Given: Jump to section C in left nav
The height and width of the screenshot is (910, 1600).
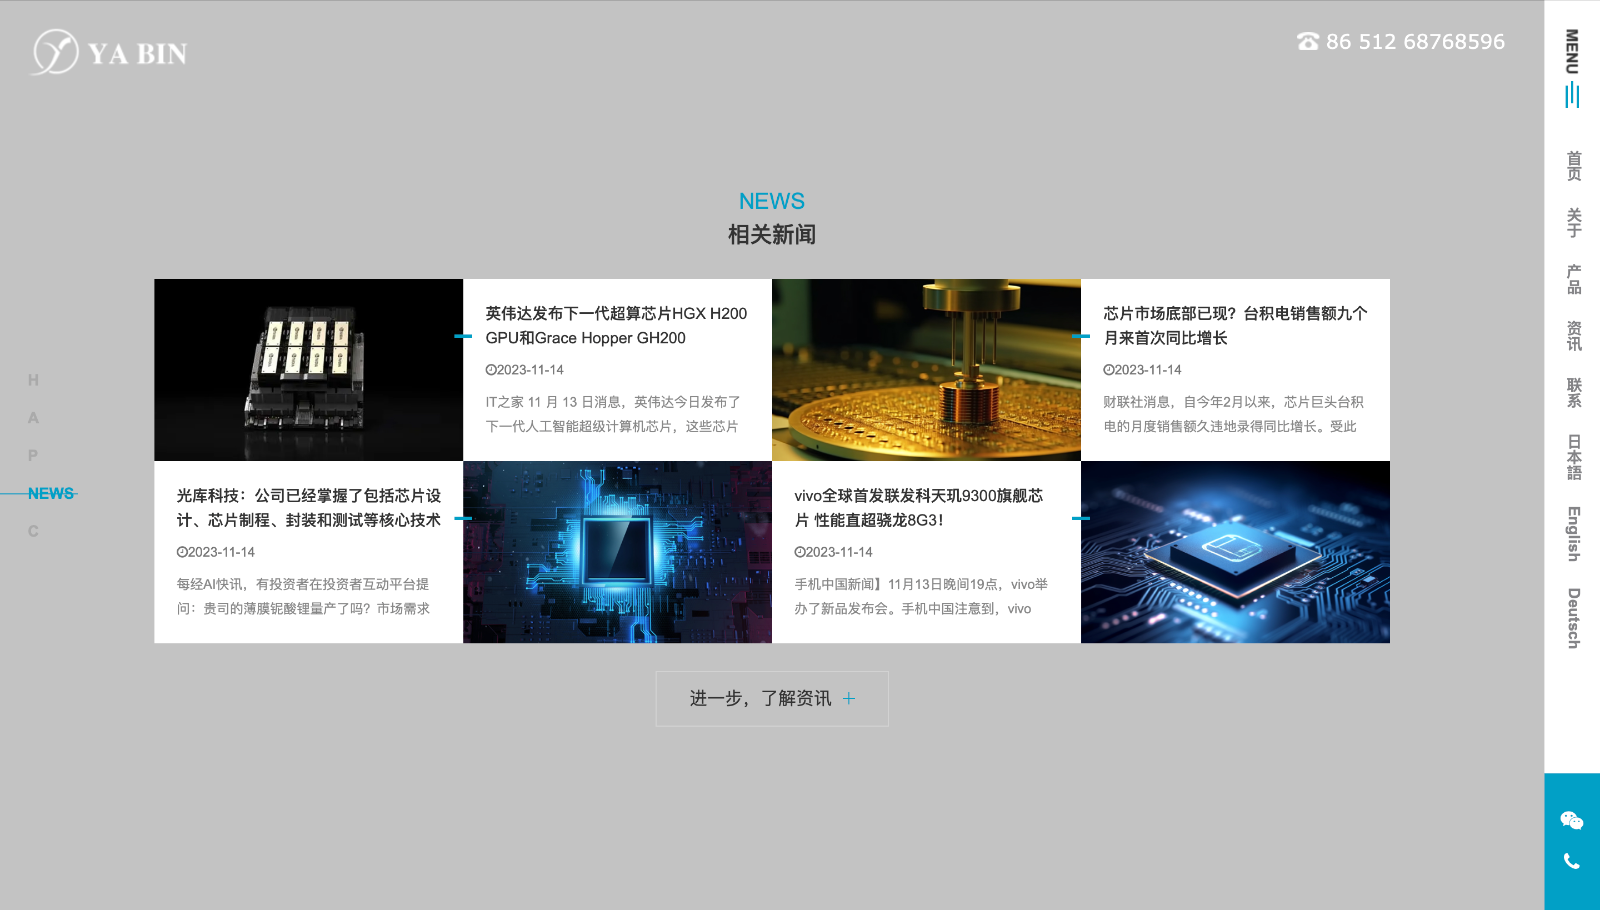Looking at the screenshot, I should click(x=33, y=532).
